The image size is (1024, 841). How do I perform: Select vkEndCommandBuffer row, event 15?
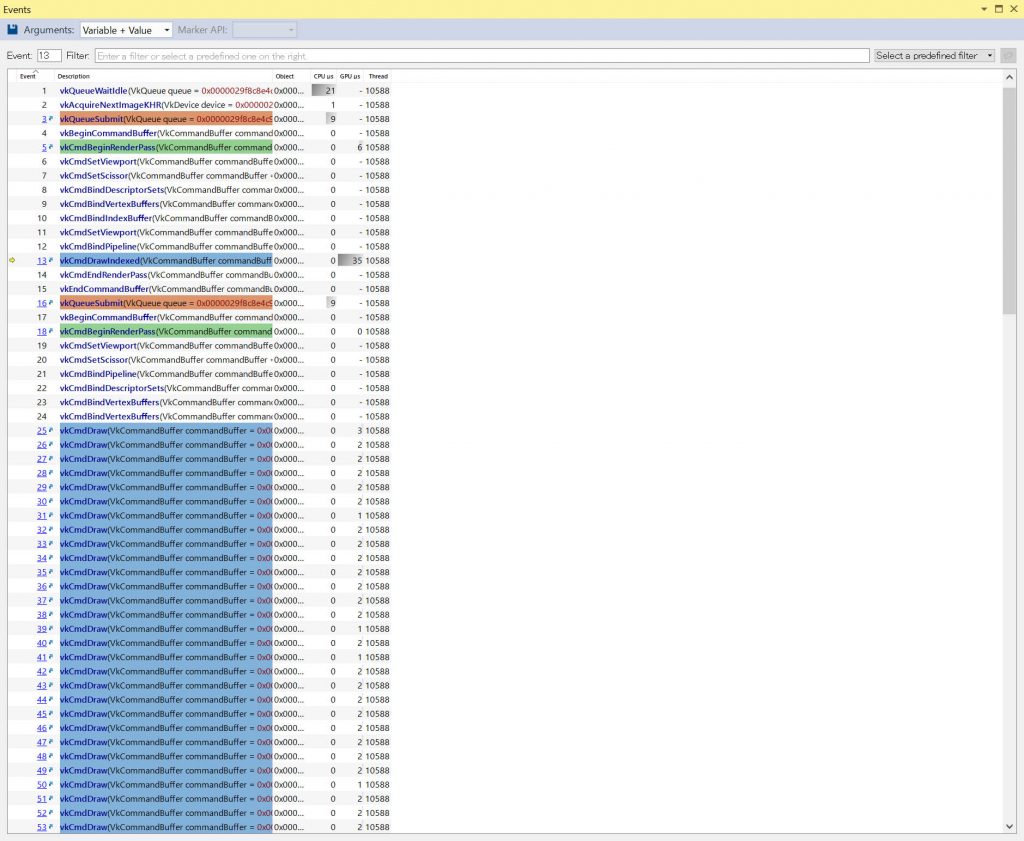click(x=199, y=289)
